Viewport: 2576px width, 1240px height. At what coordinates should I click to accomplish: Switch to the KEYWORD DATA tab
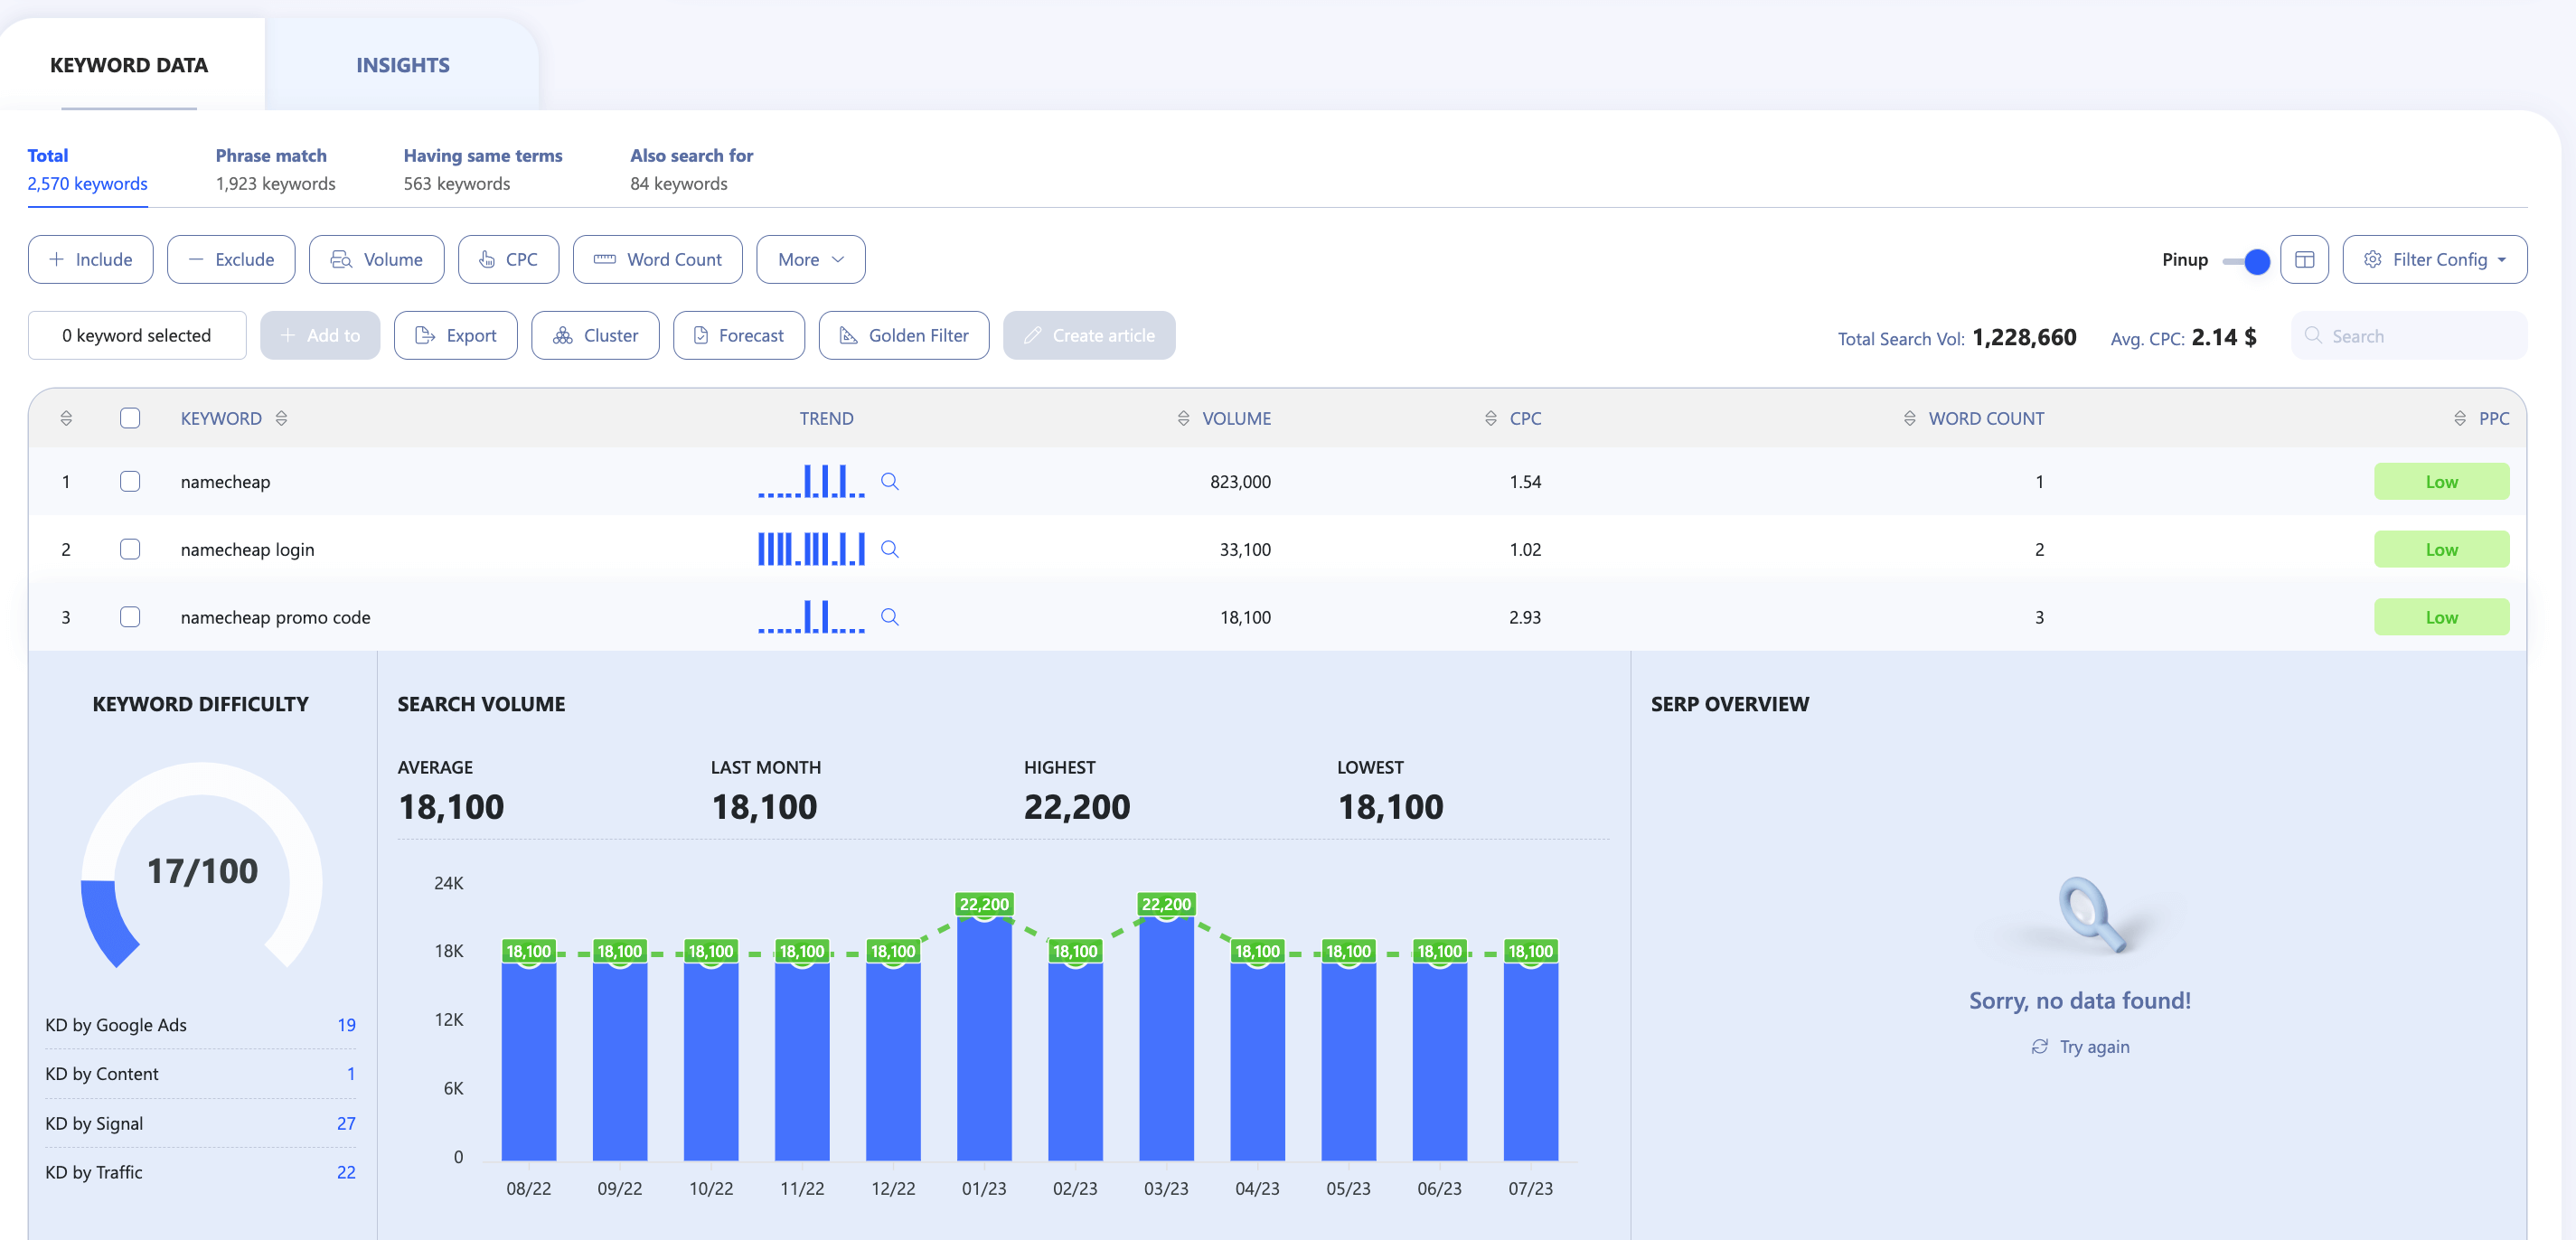tap(129, 65)
